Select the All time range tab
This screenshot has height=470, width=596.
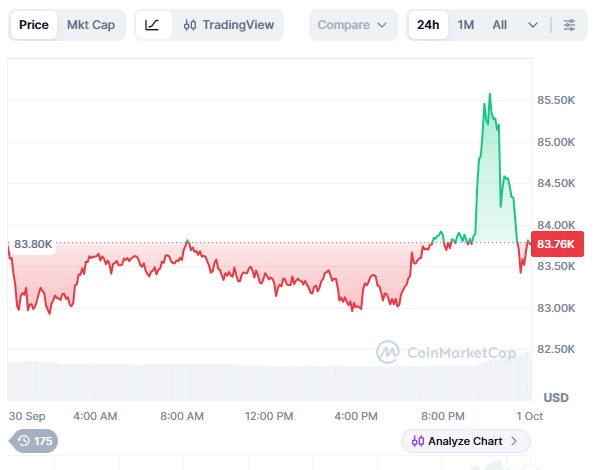coord(499,25)
